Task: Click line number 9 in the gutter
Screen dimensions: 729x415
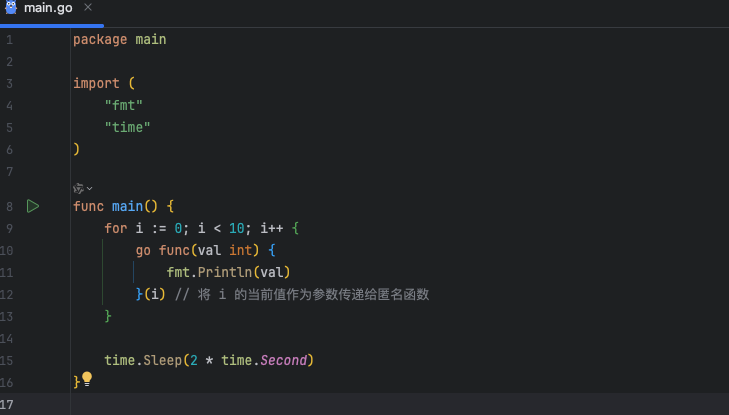Action: (x=9, y=229)
